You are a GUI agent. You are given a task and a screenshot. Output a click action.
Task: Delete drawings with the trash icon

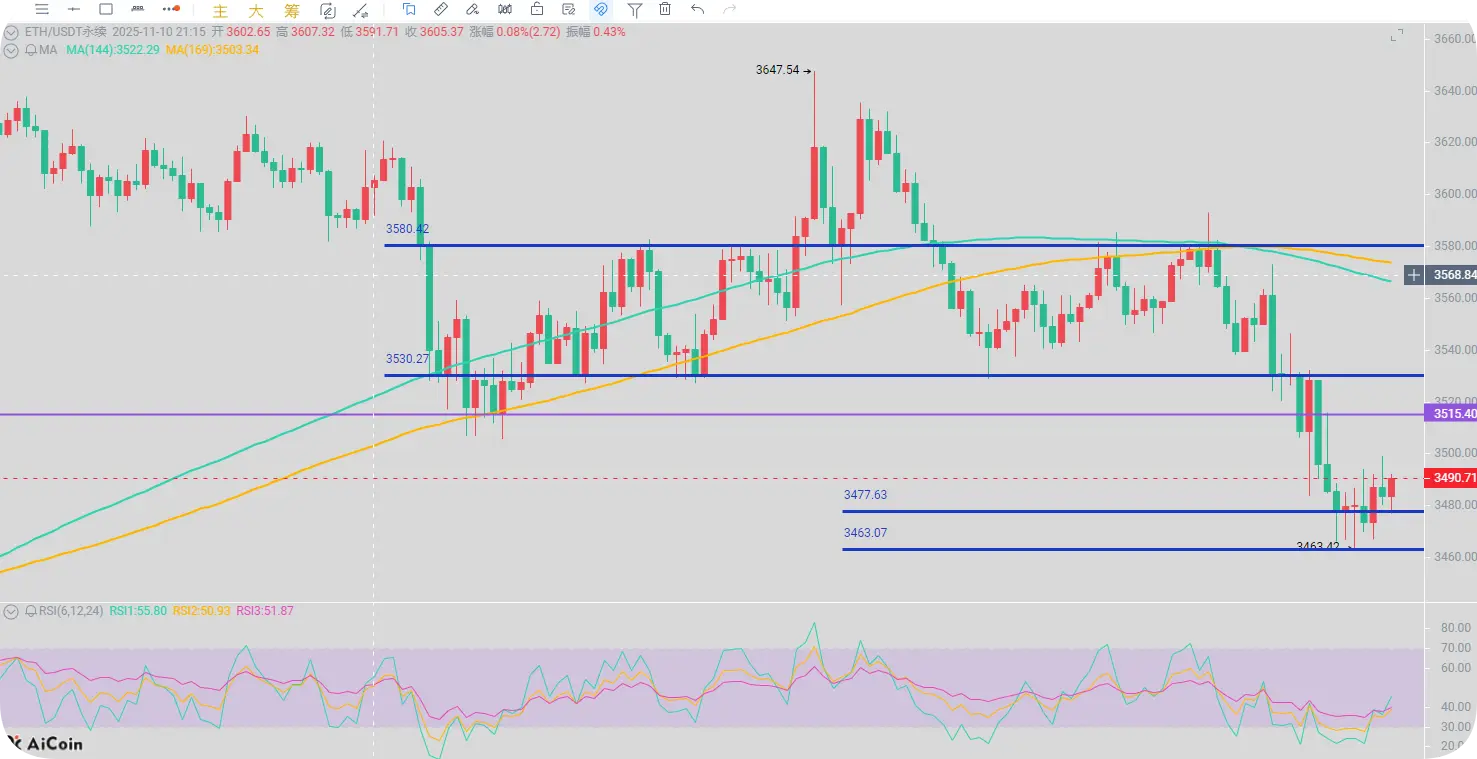[x=665, y=9]
